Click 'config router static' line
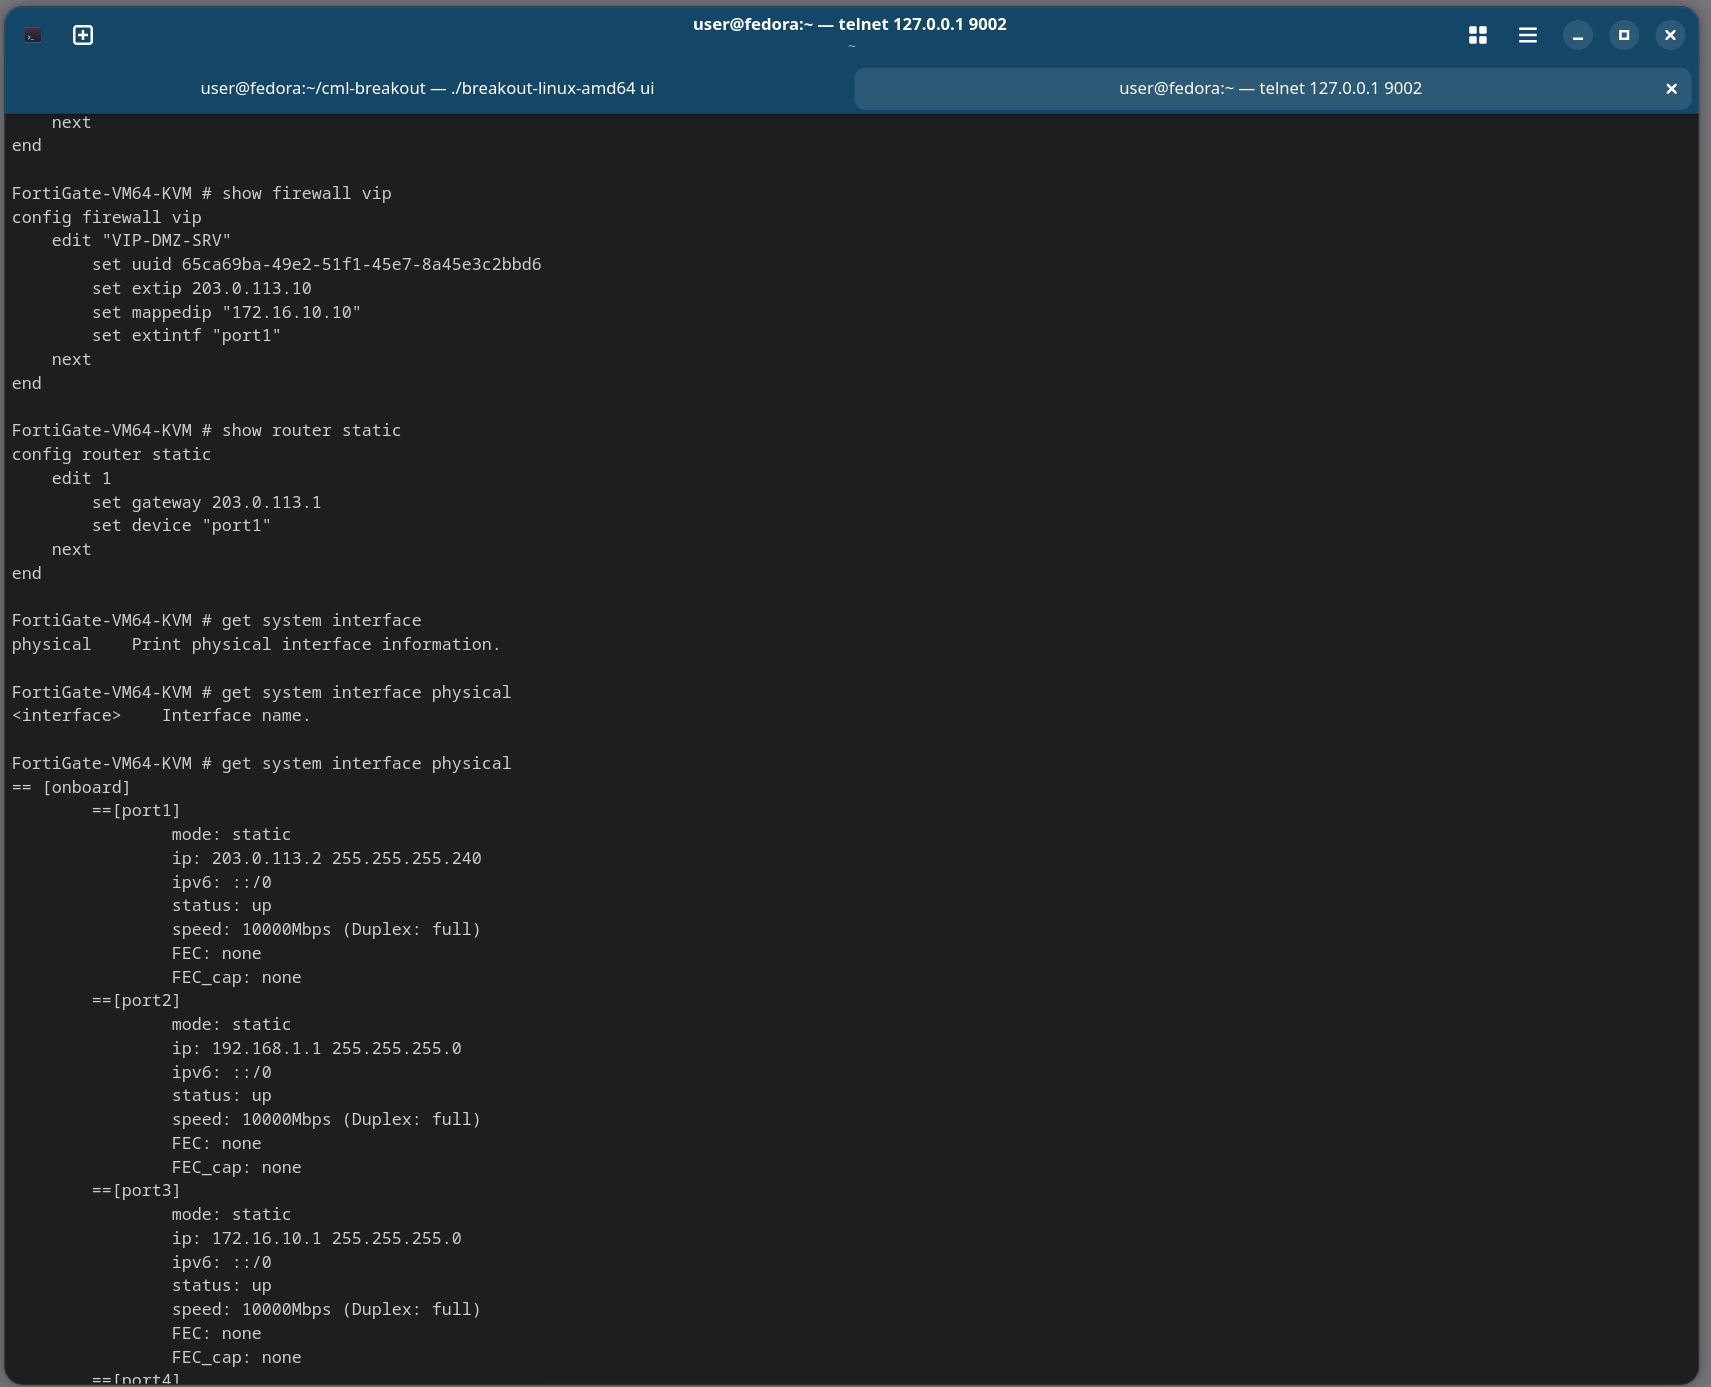 coord(111,454)
